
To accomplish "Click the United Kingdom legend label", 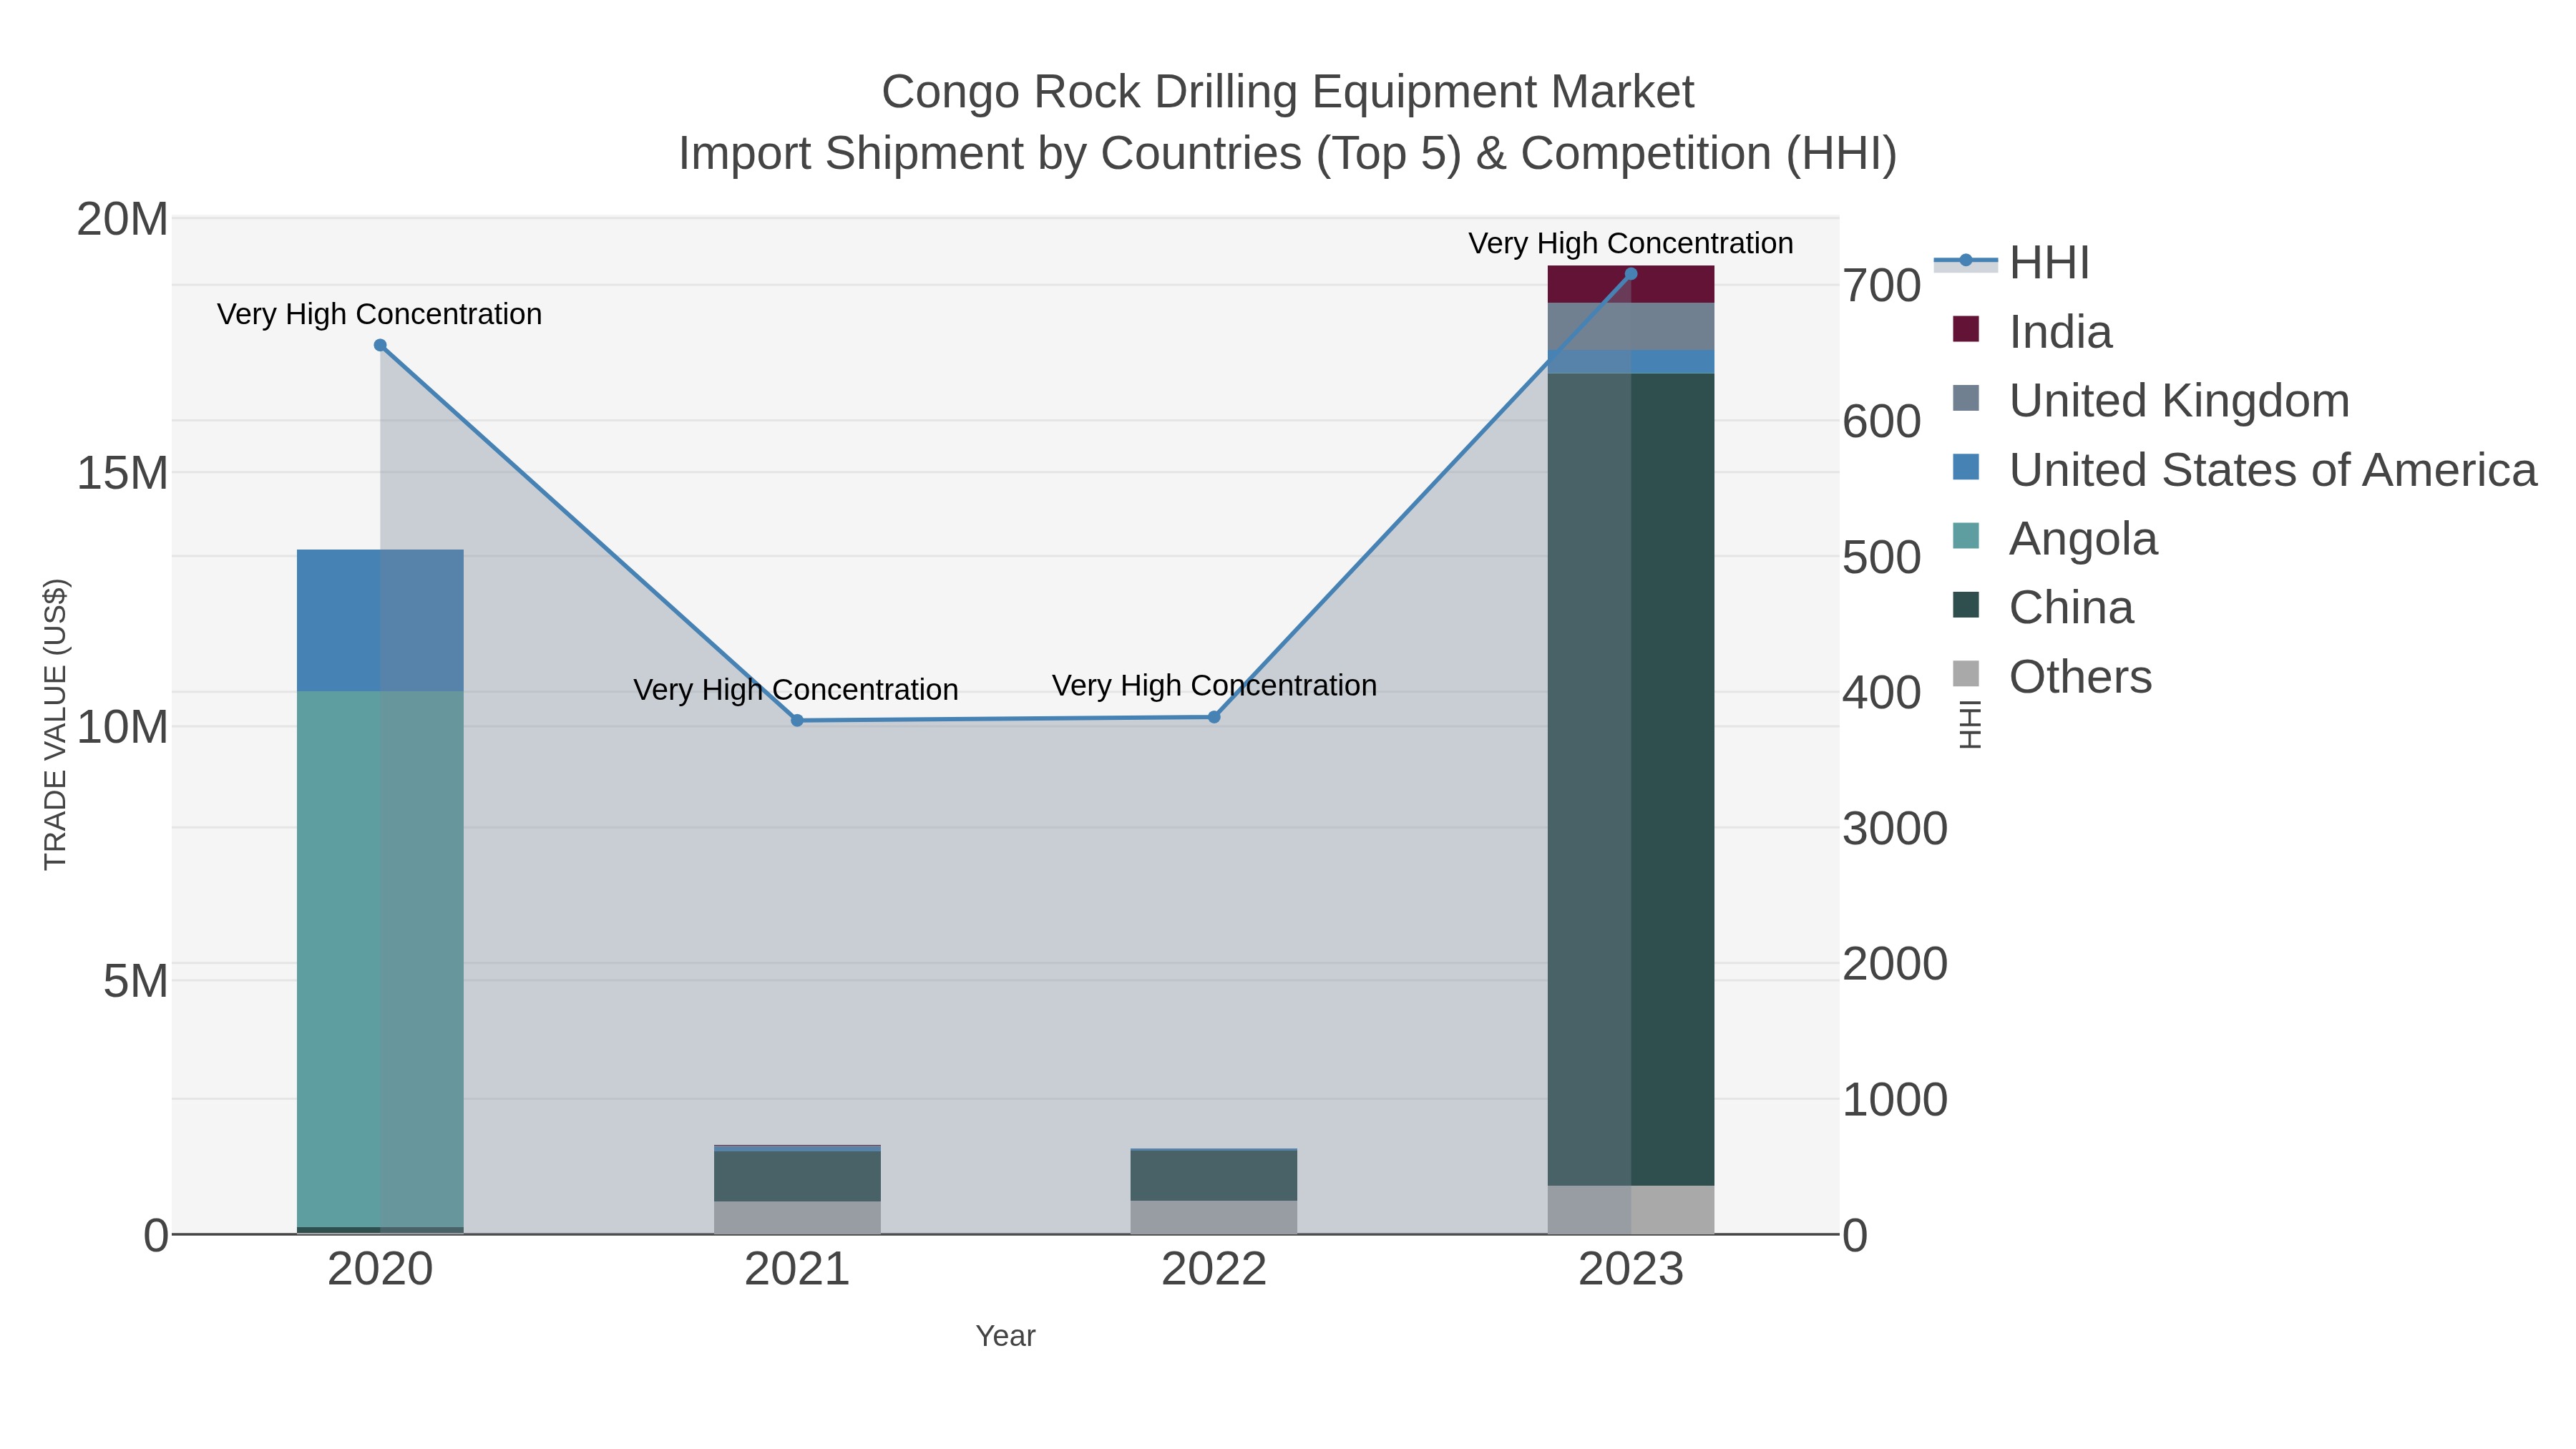I will click(x=2179, y=401).
